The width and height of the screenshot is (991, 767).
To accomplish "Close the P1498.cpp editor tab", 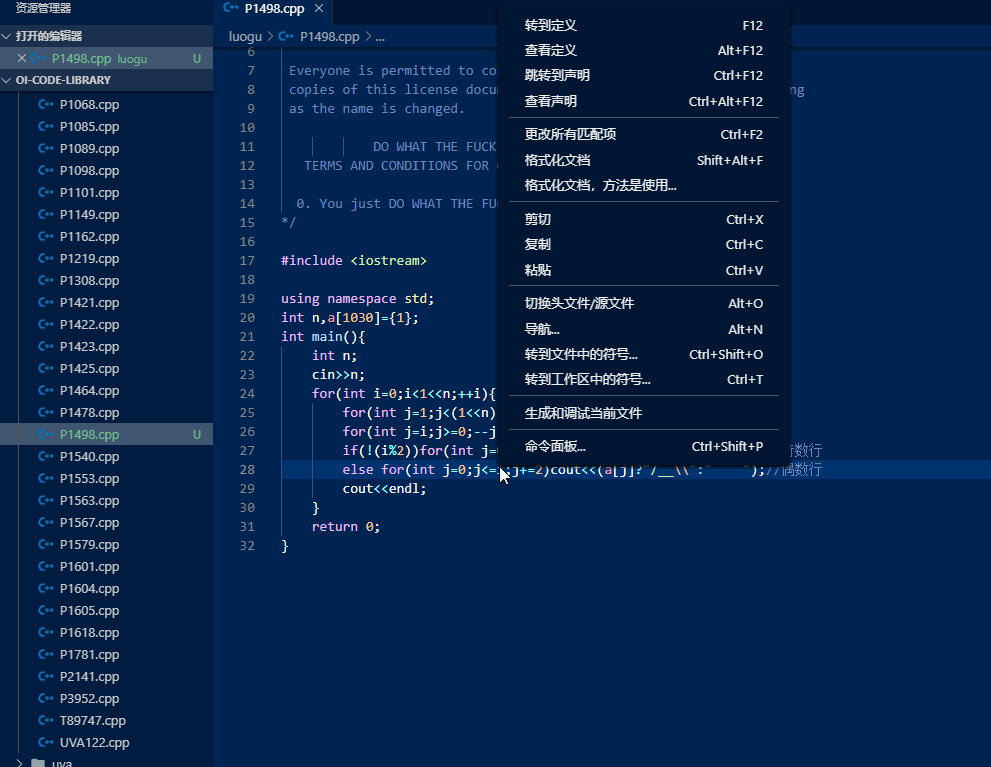I will tap(319, 8).
